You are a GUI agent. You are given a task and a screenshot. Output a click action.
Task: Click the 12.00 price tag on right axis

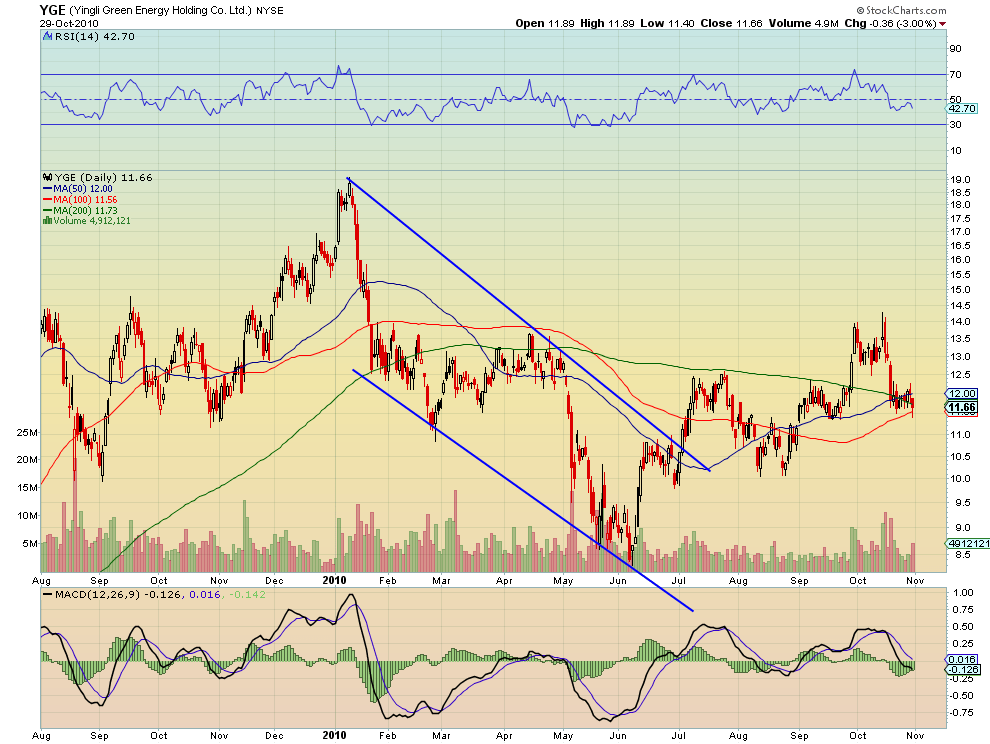click(x=962, y=393)
